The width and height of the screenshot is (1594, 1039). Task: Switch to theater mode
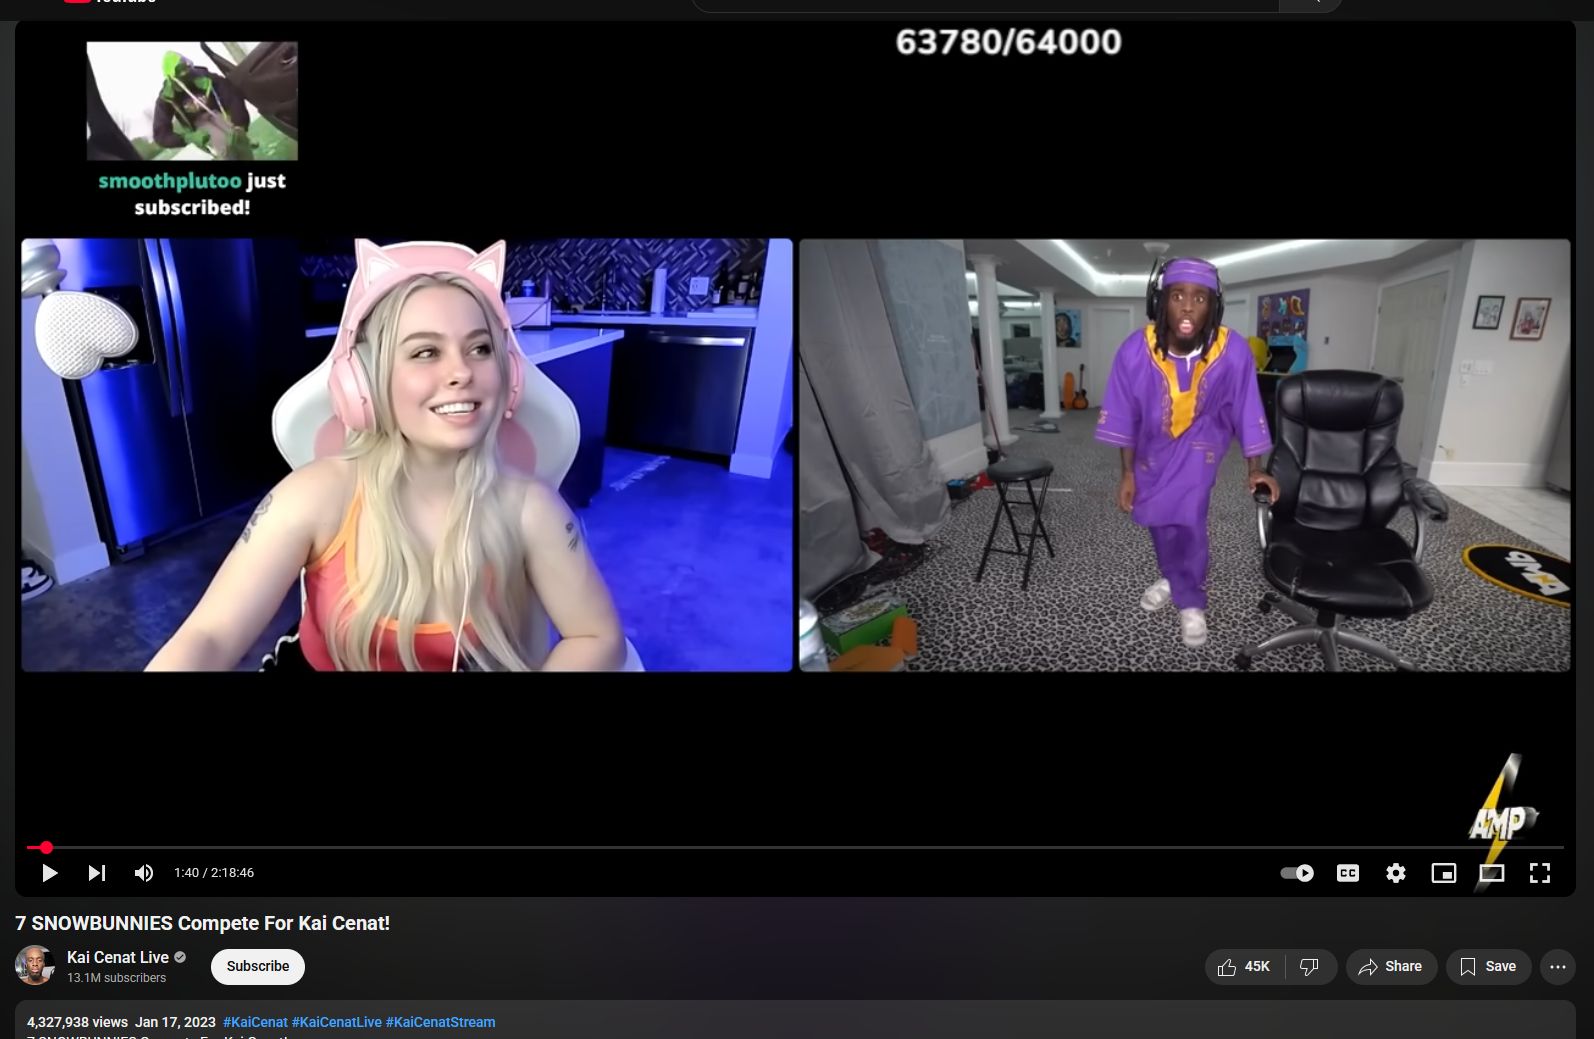1491,873
